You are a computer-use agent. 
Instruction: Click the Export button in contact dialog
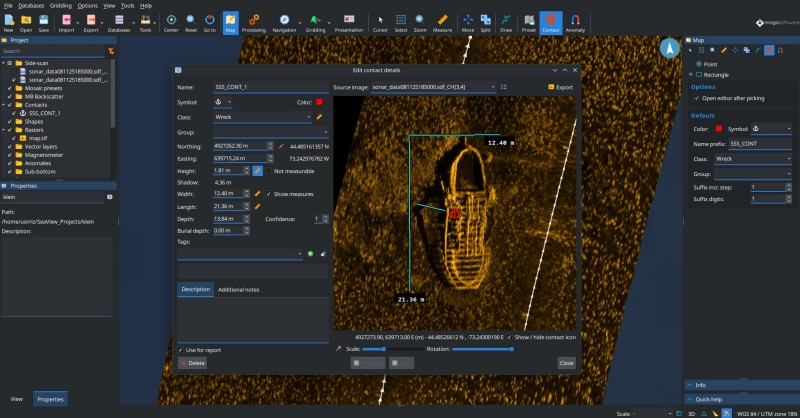[560, 87]
